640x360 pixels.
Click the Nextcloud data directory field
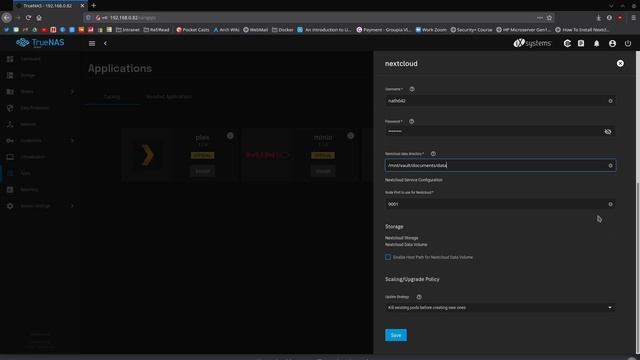(x=500, y=165)
